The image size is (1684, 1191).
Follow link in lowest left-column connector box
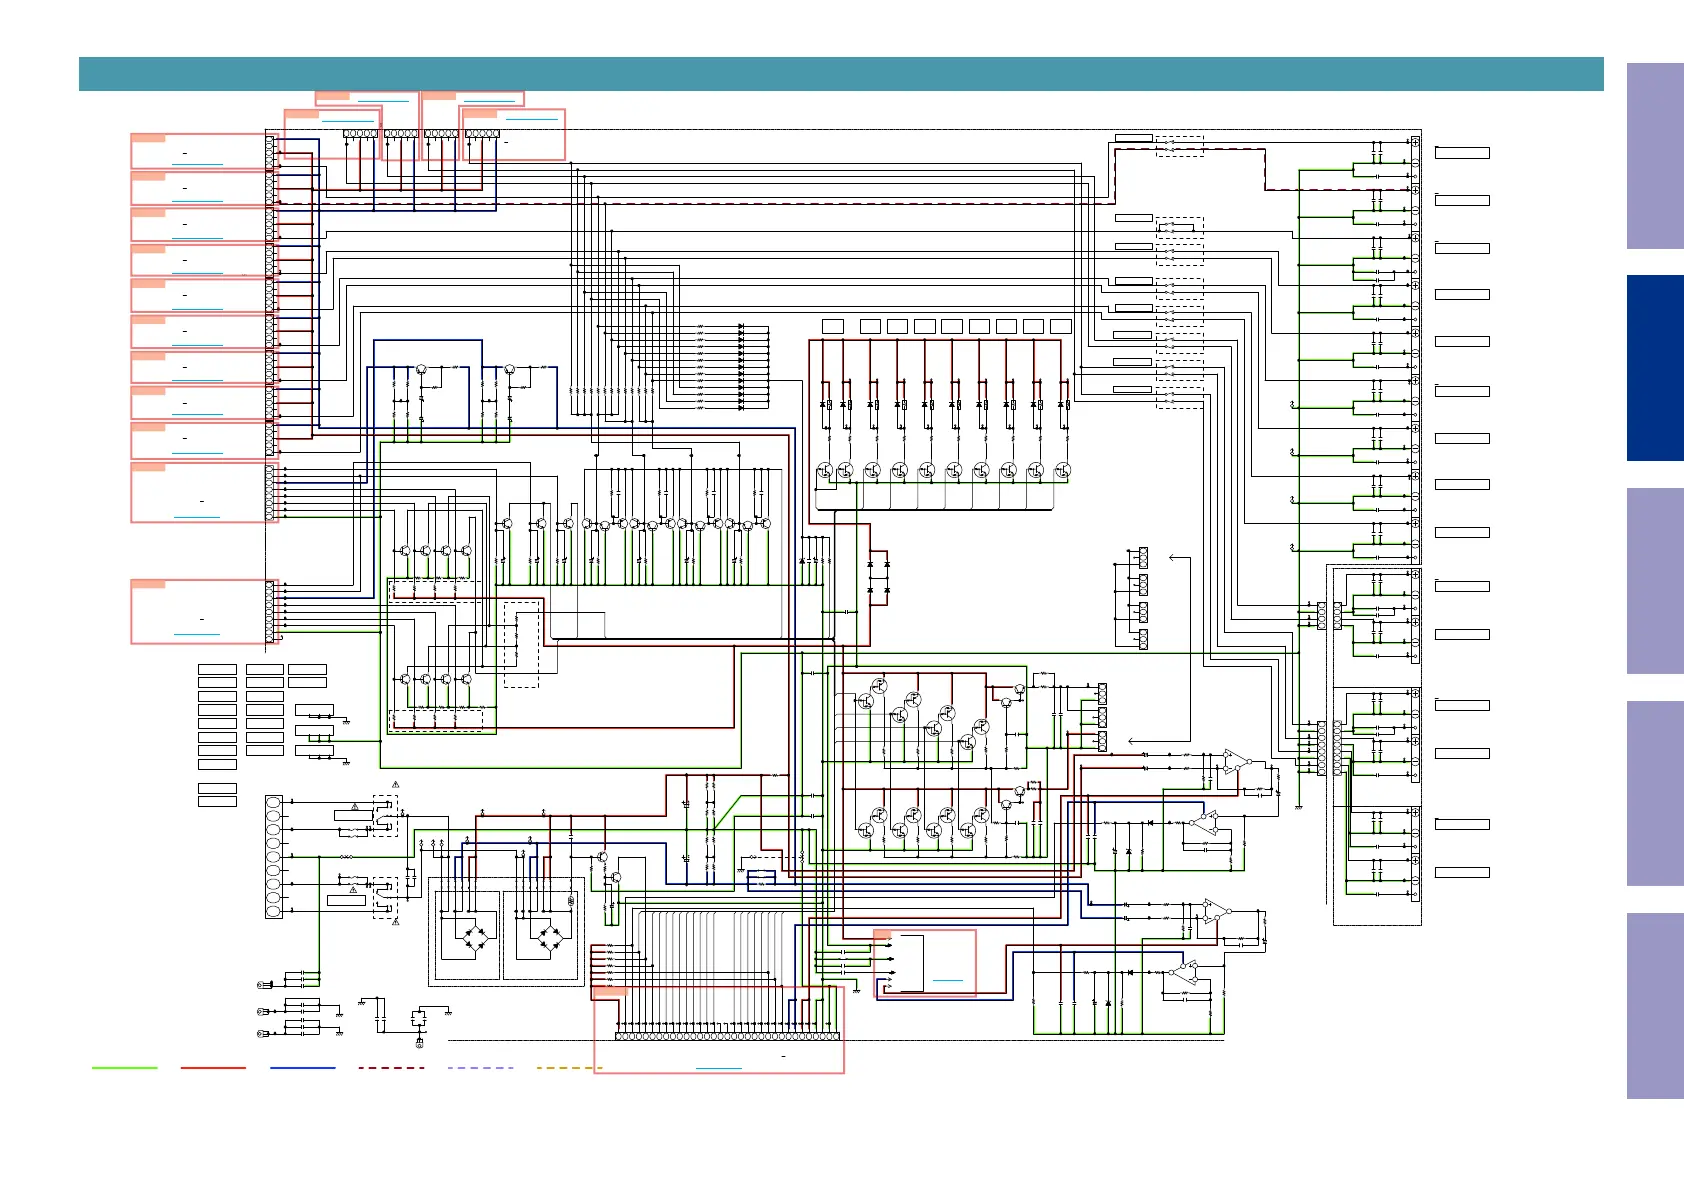[x=197, y=634]
